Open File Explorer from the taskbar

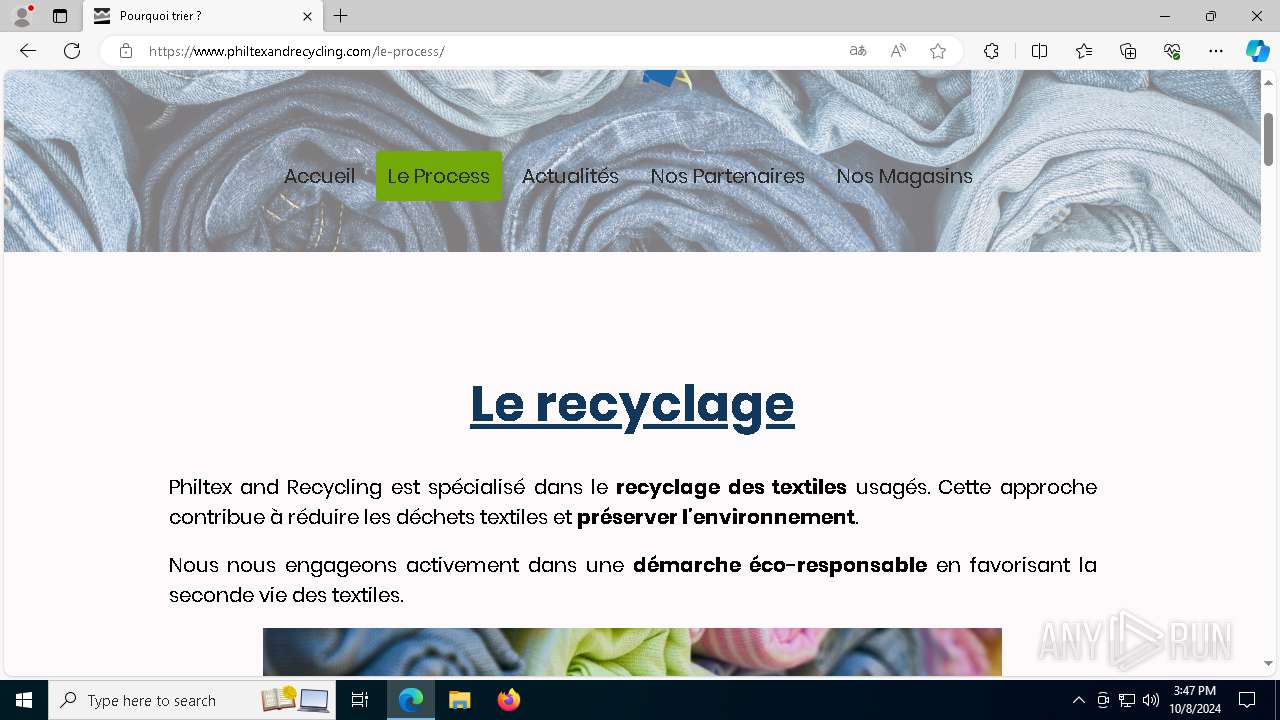pos(460,700)
